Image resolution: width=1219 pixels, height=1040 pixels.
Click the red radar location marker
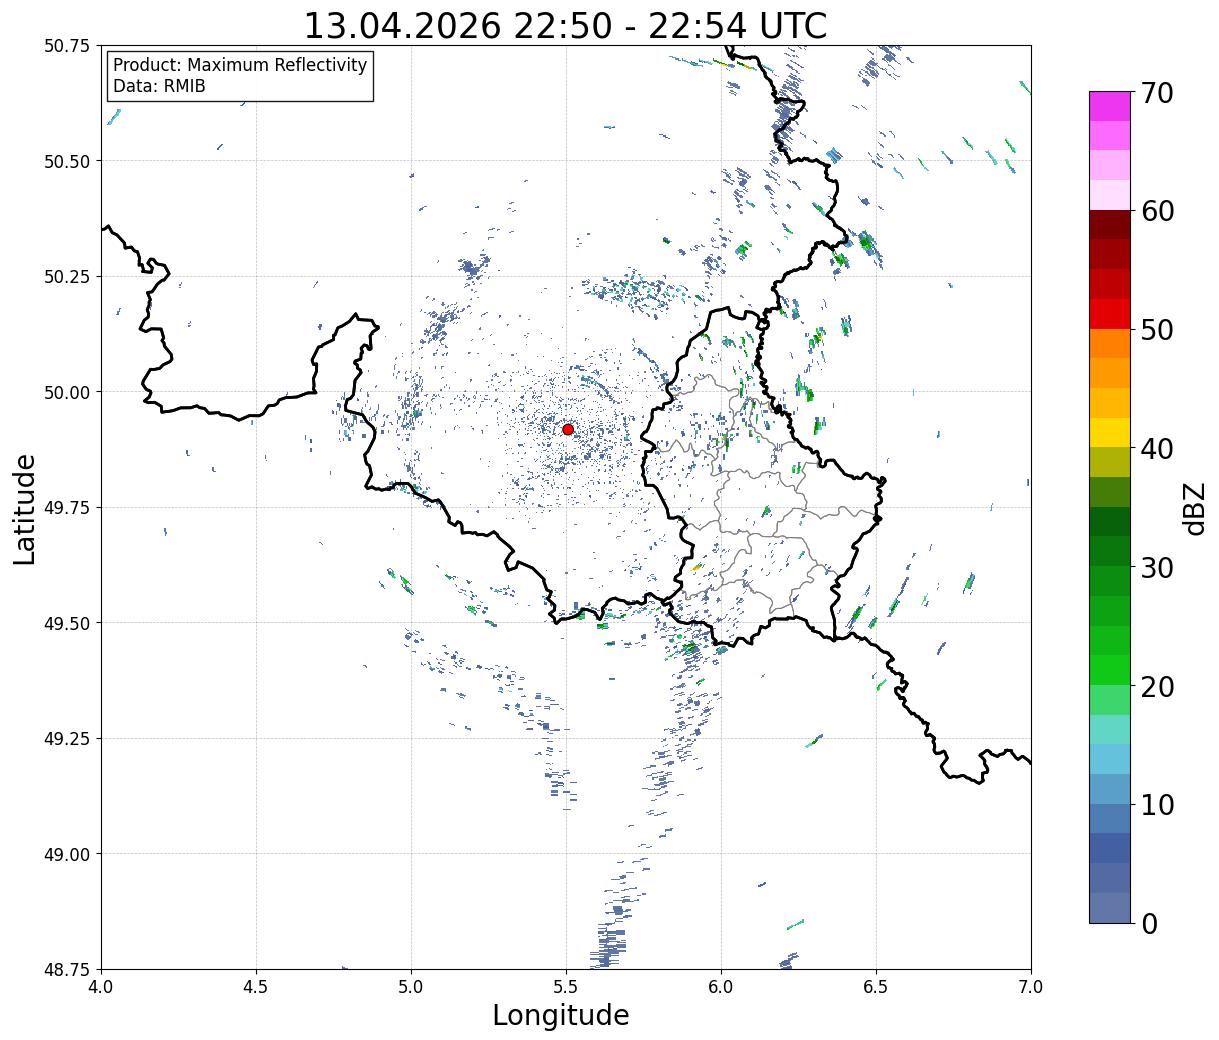(568, 429)
